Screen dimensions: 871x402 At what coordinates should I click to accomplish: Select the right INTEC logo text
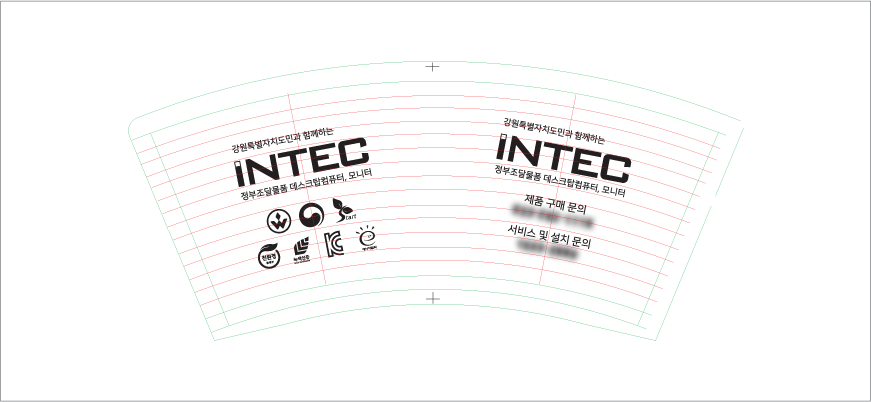point(564,155)
